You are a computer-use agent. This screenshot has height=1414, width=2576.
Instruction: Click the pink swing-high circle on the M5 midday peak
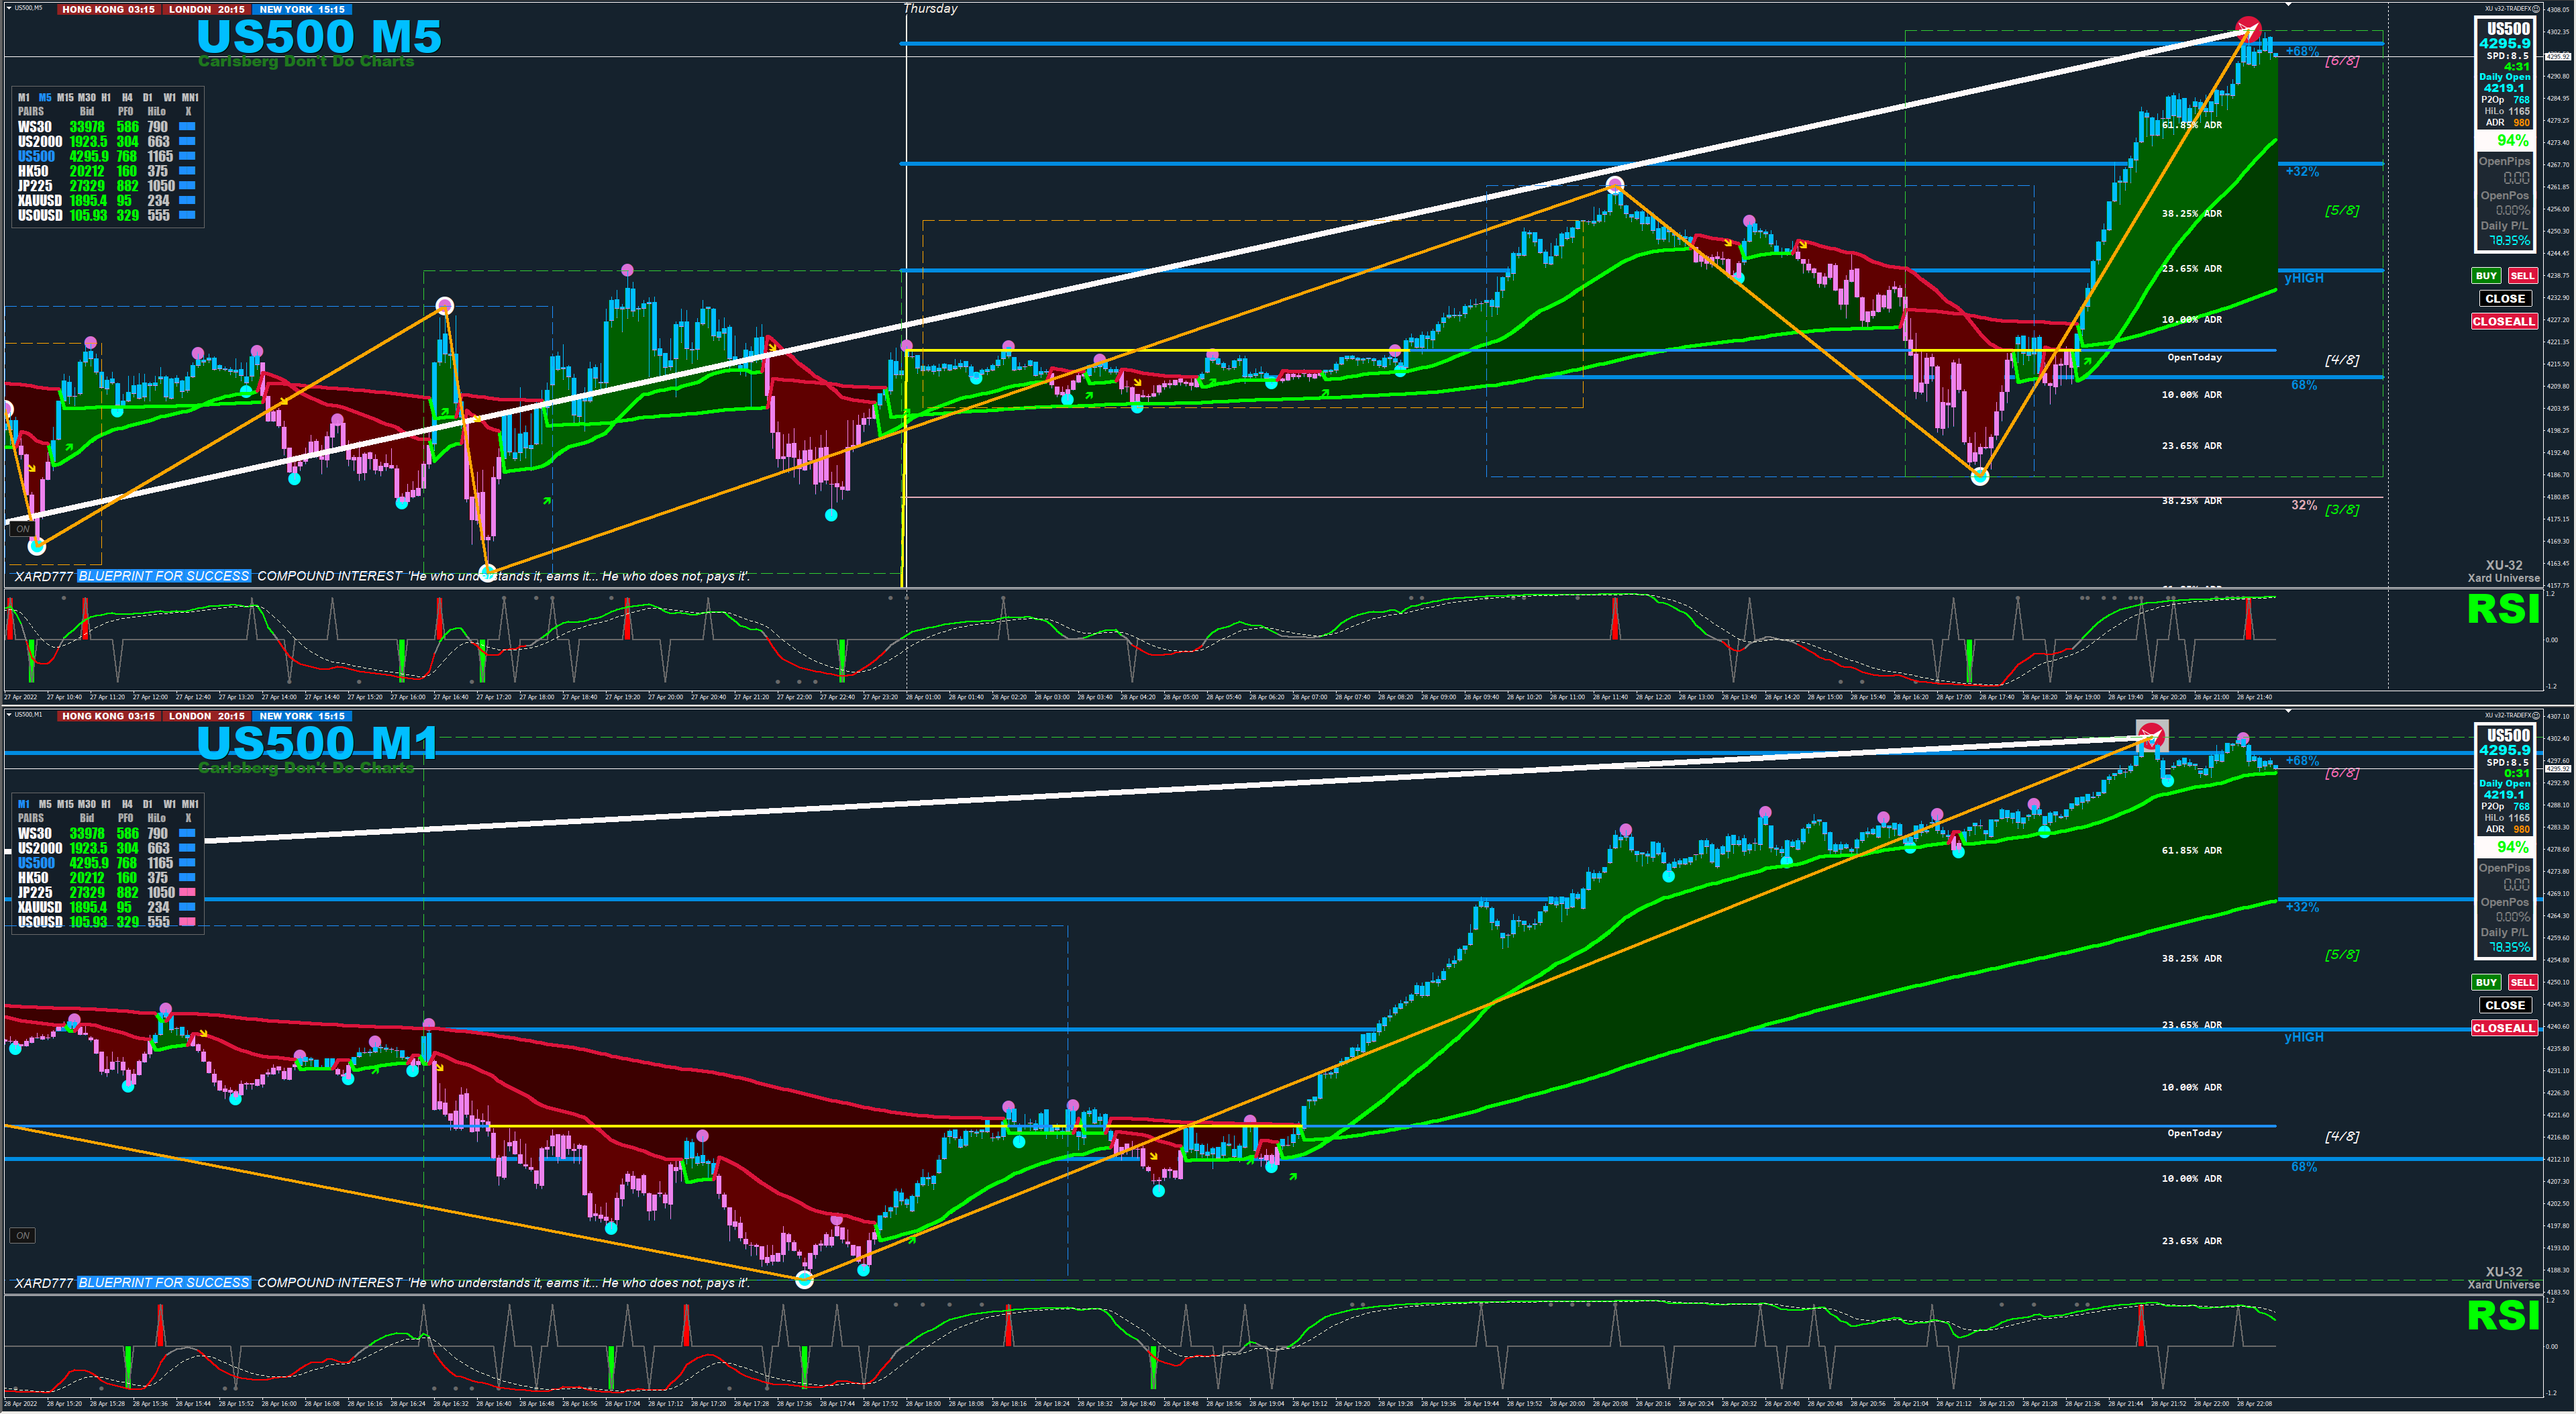click(1615, 185)
